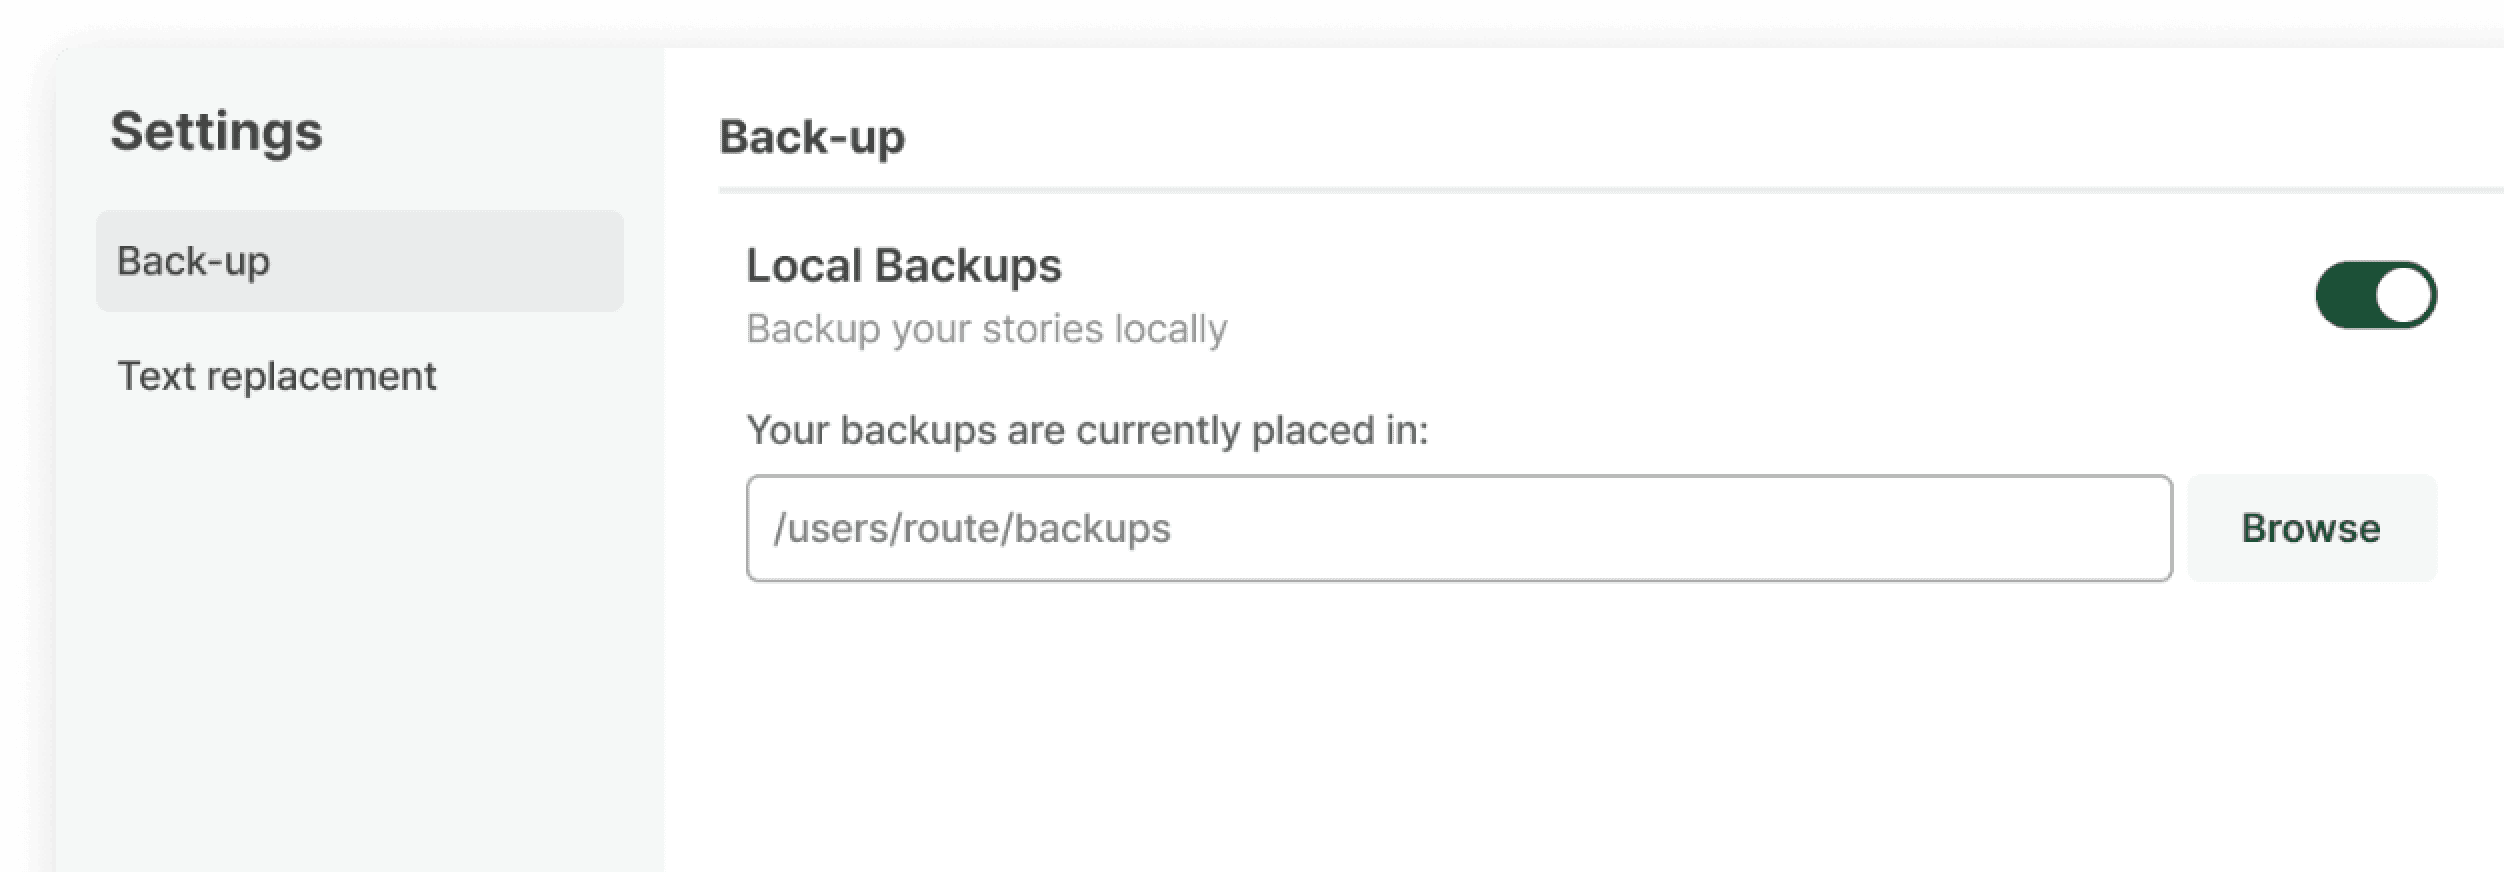The image size is (2504, 872).
Task: Click 'Your backups are currently placed in' text
Action: click(1089, 431)
